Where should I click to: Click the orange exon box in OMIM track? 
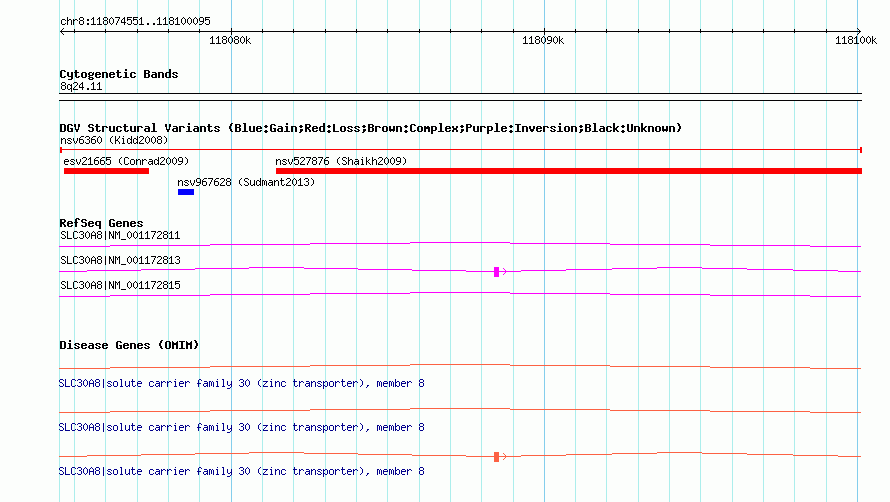tap(497, 457)
